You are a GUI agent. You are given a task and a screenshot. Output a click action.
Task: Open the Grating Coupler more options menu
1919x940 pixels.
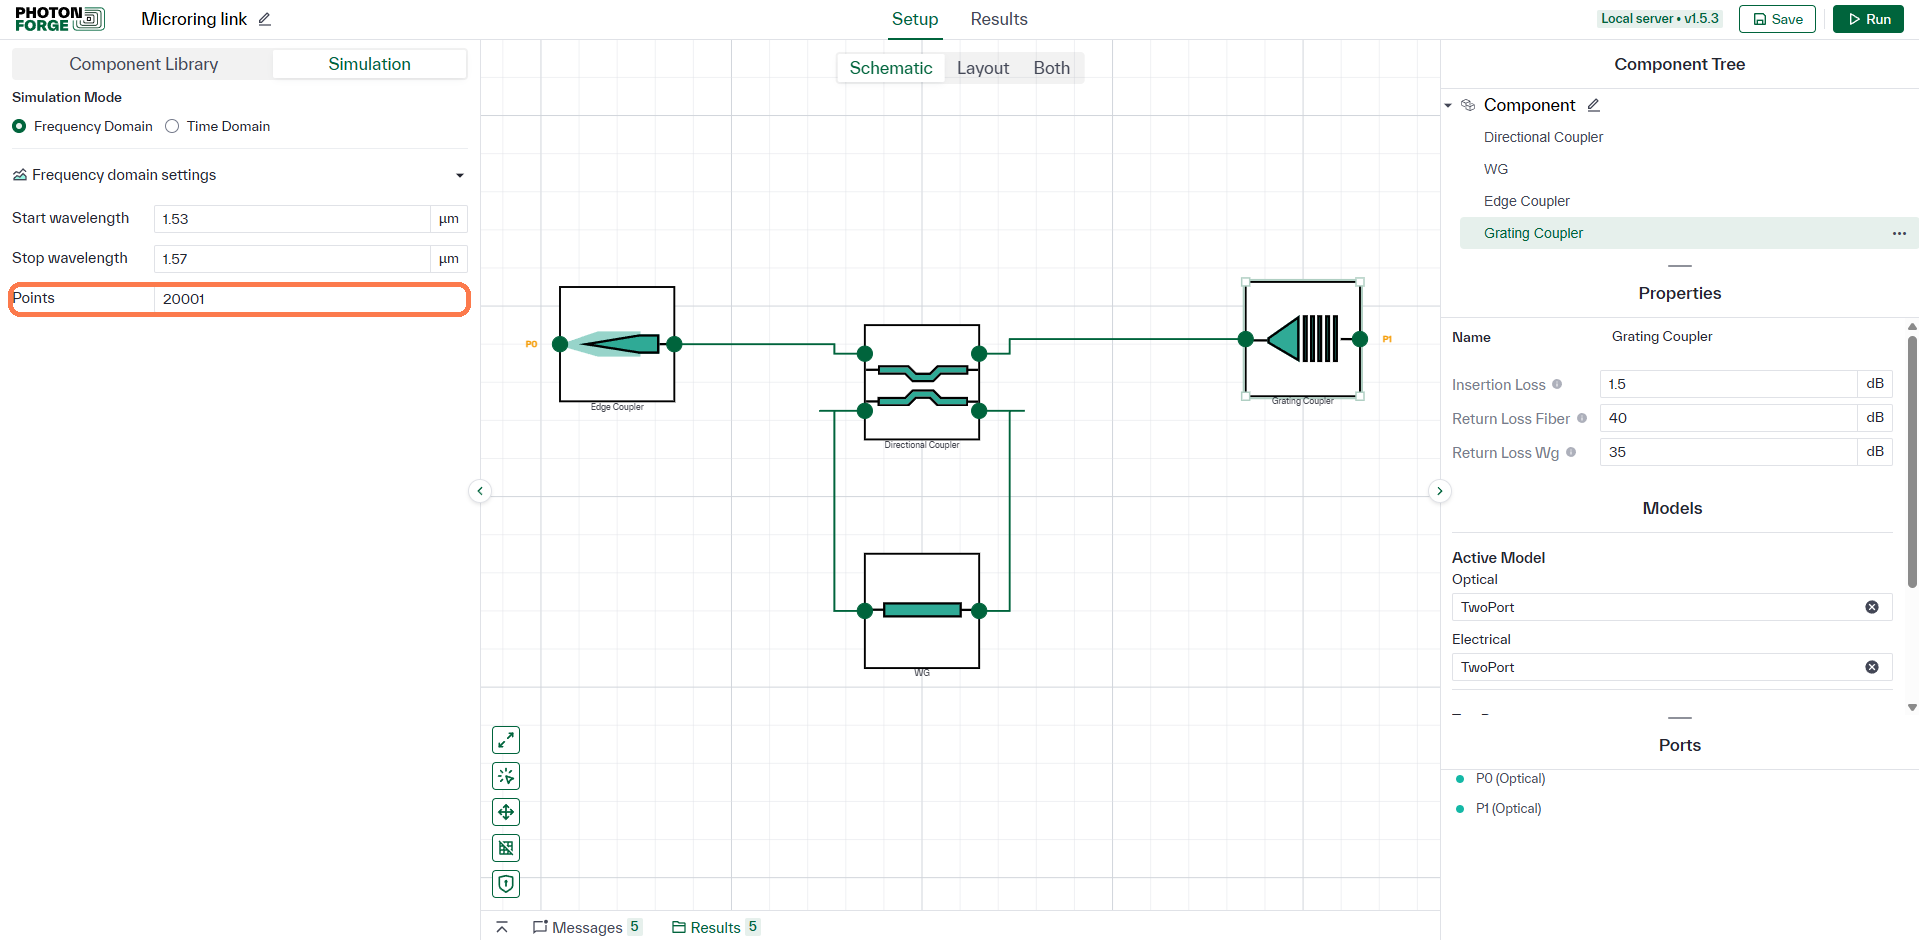pyautogui.click(x=1899, y=233)
